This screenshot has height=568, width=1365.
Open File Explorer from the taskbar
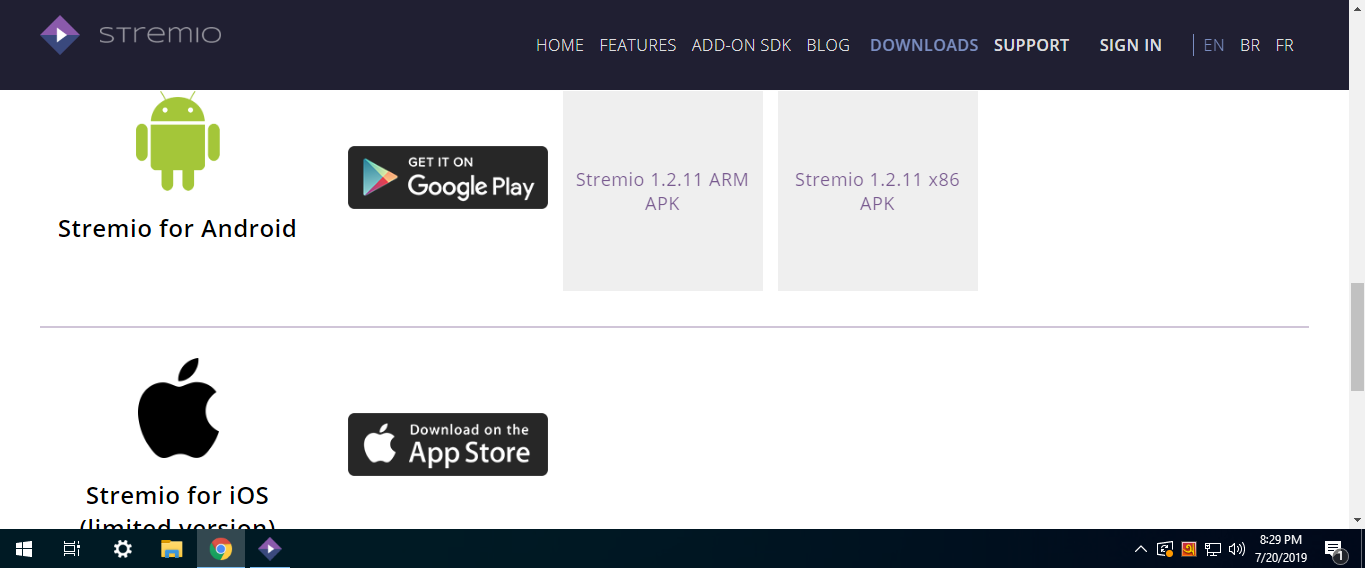[172, 549]
